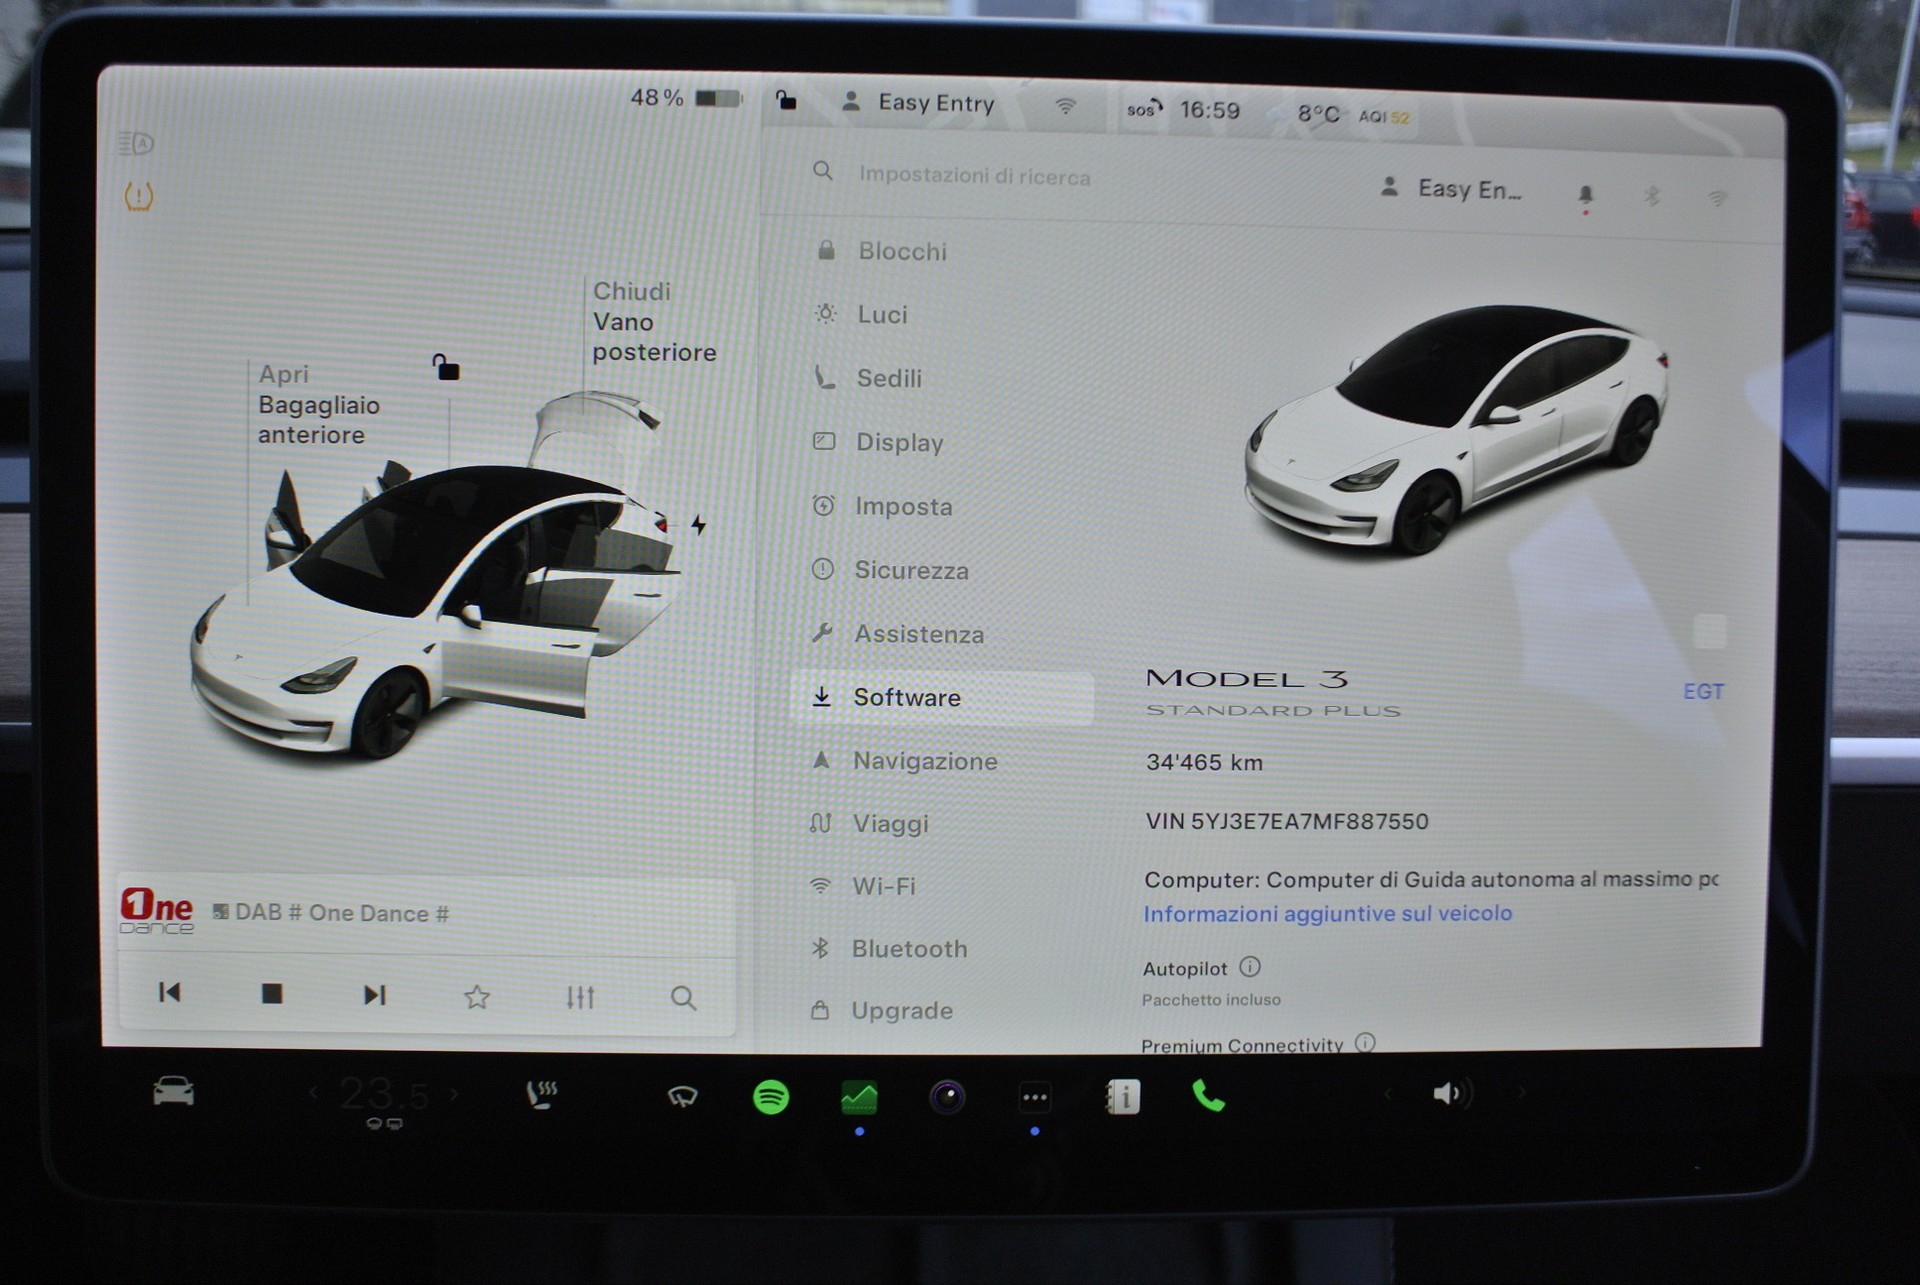Toggle the padlock above the car

click(x=445, y=367)
